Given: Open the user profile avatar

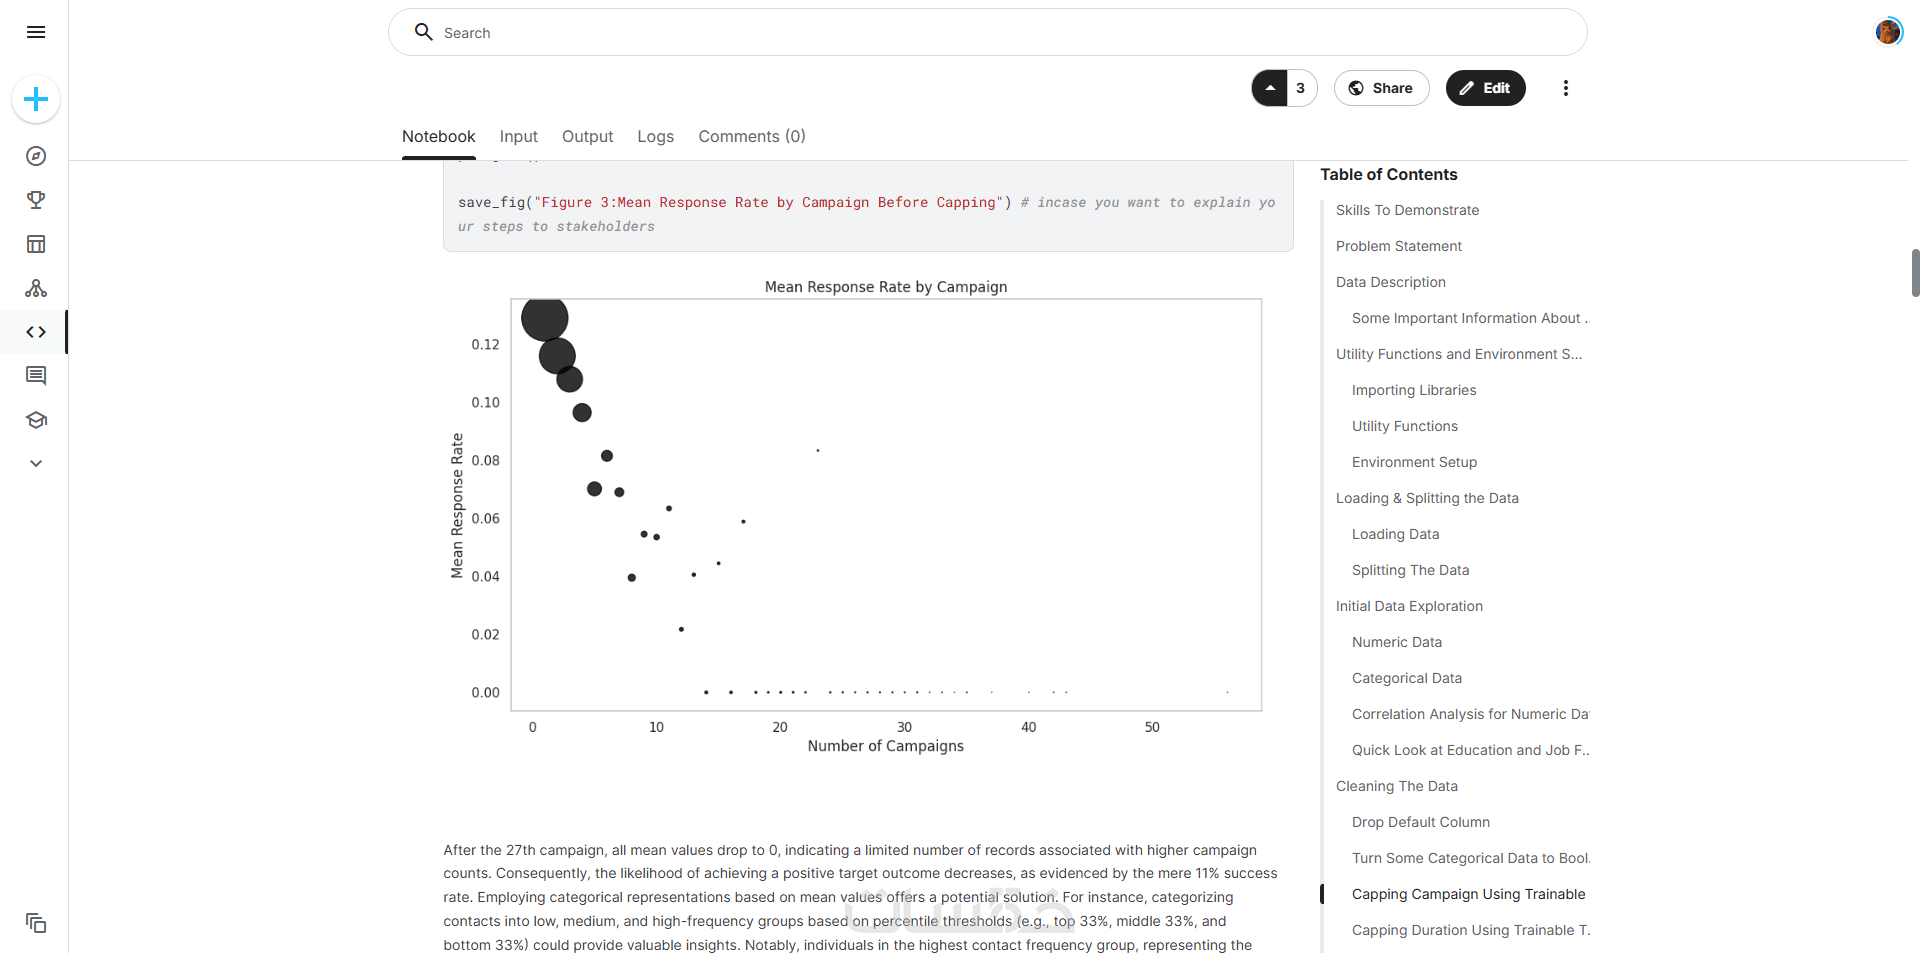Looking at the screenshot, I should coord(1888,32).
